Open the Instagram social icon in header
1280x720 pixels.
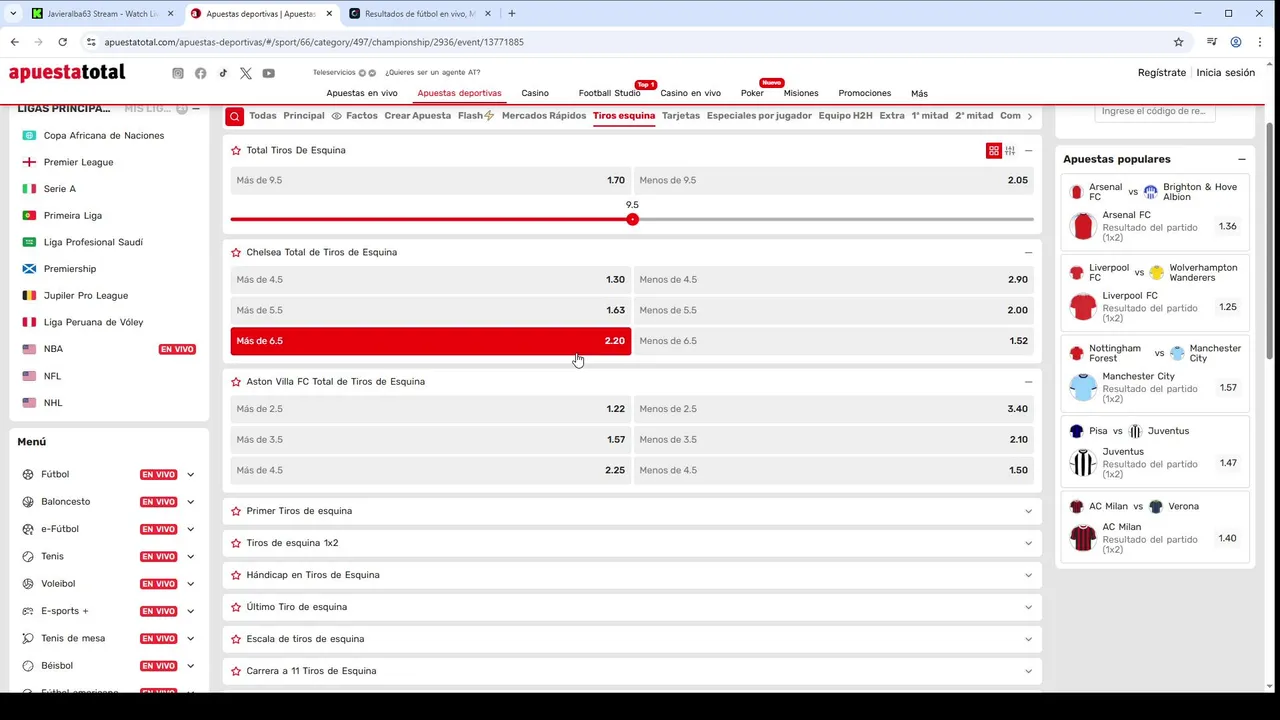pos(178,73)
